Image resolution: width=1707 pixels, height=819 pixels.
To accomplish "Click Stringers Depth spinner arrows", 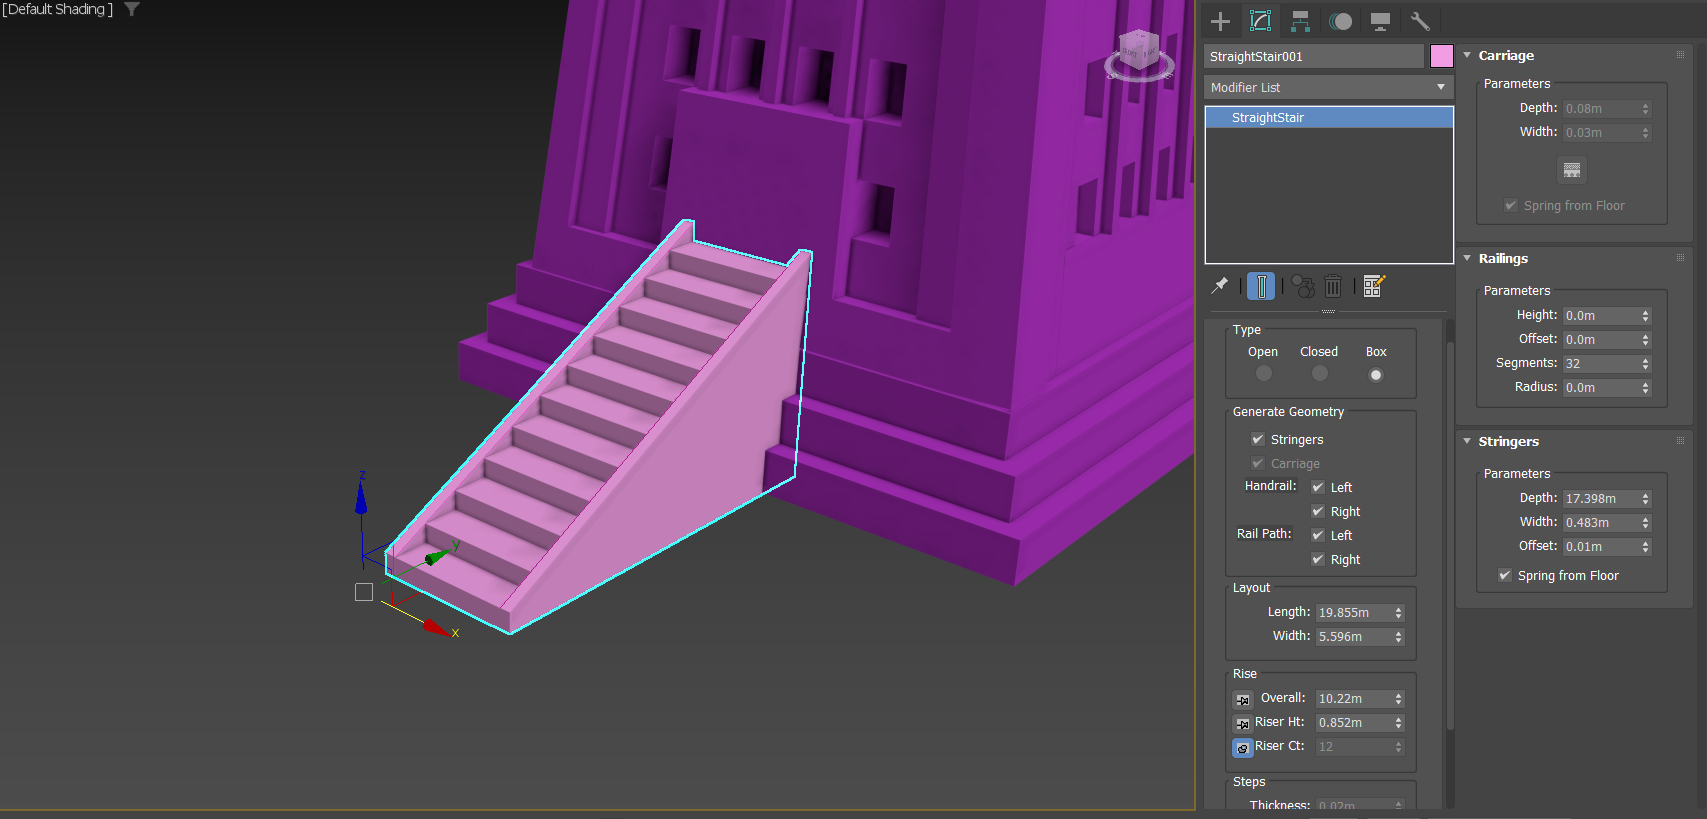I will coord(1645,499).
